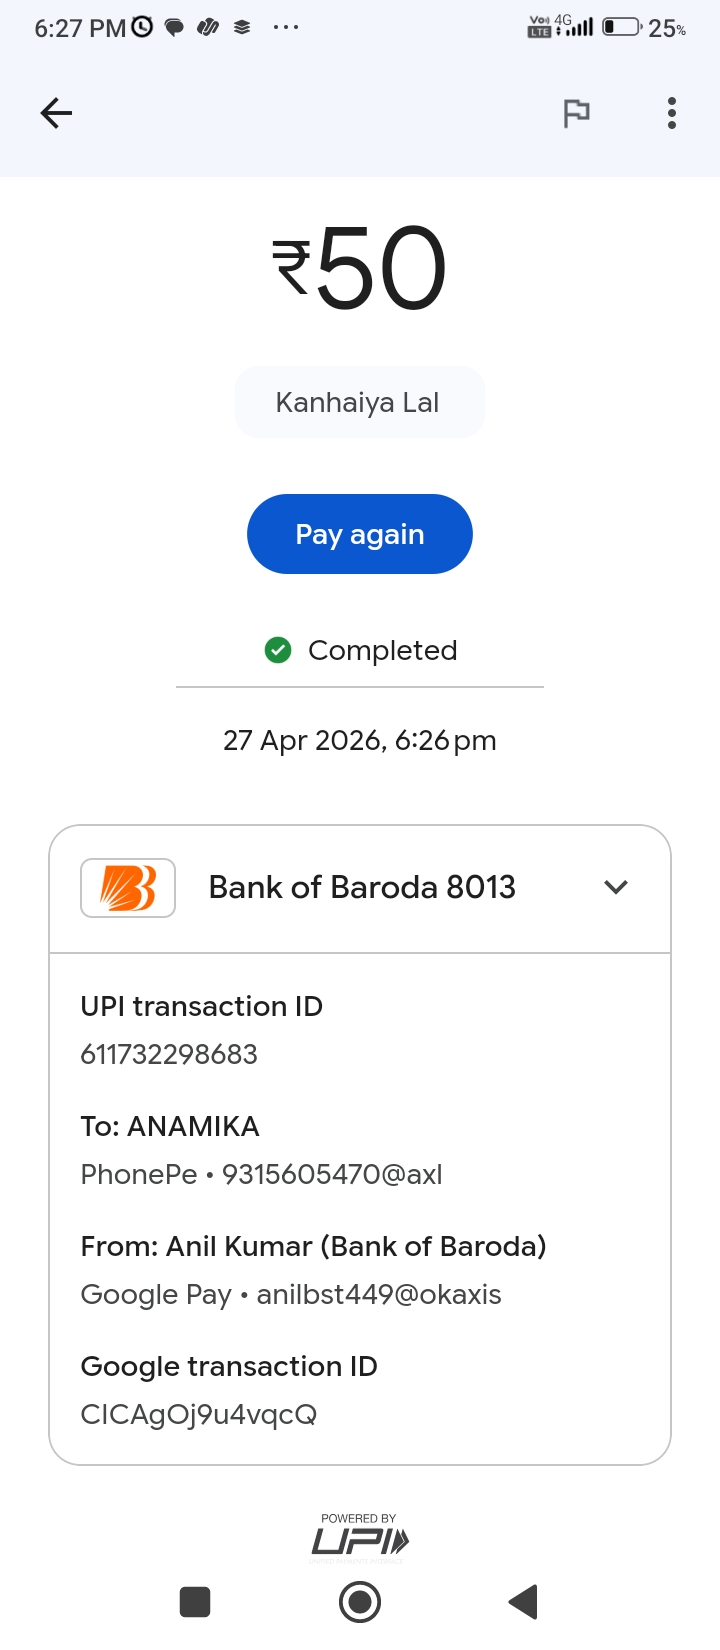
Task: Tap the green Completed checkmark icon
Action: (x=278, y=650)
